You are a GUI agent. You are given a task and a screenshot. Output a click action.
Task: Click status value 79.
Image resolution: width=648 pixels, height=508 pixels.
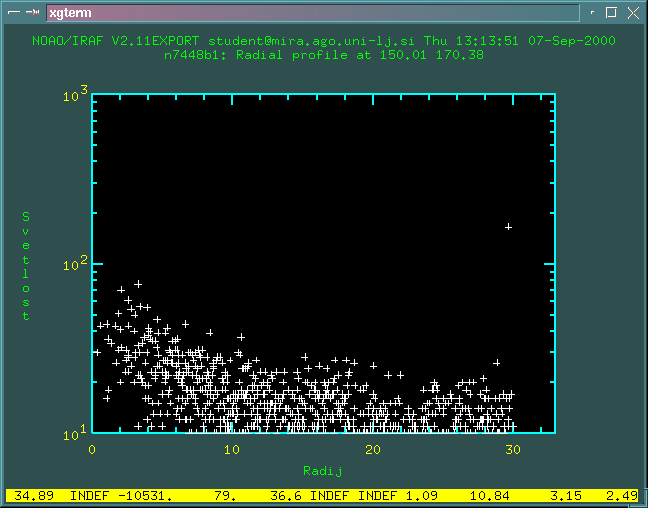pyautogui.click(x=226, y=496)
